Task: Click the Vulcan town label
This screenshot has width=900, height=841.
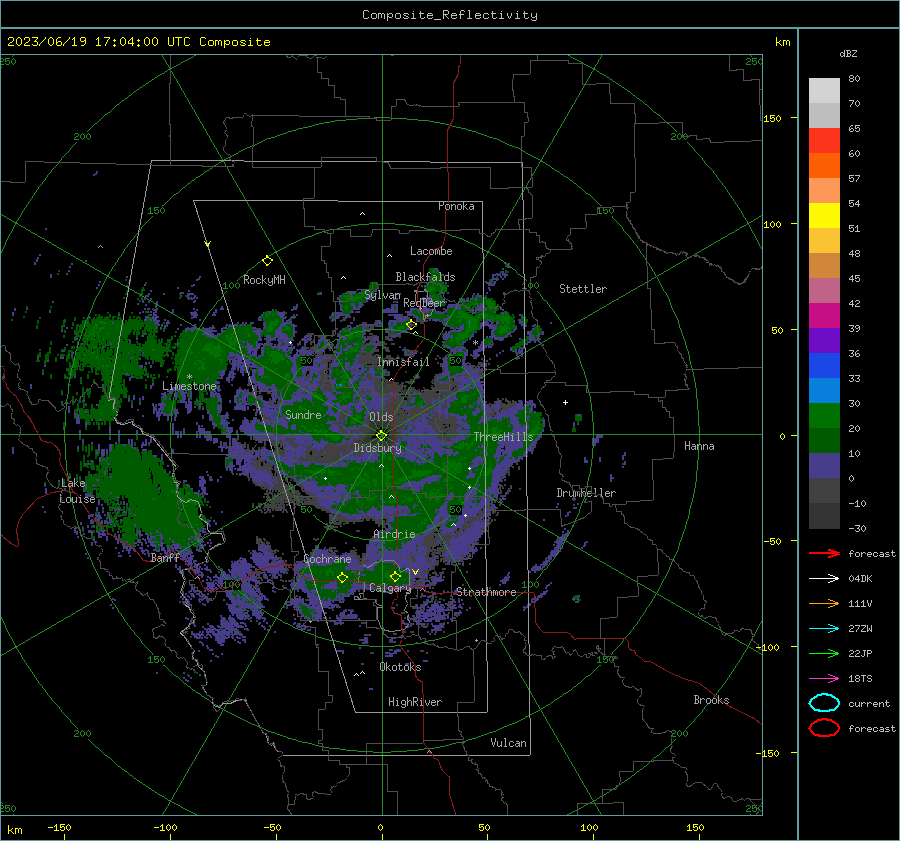Action: (x=508, y=743)
